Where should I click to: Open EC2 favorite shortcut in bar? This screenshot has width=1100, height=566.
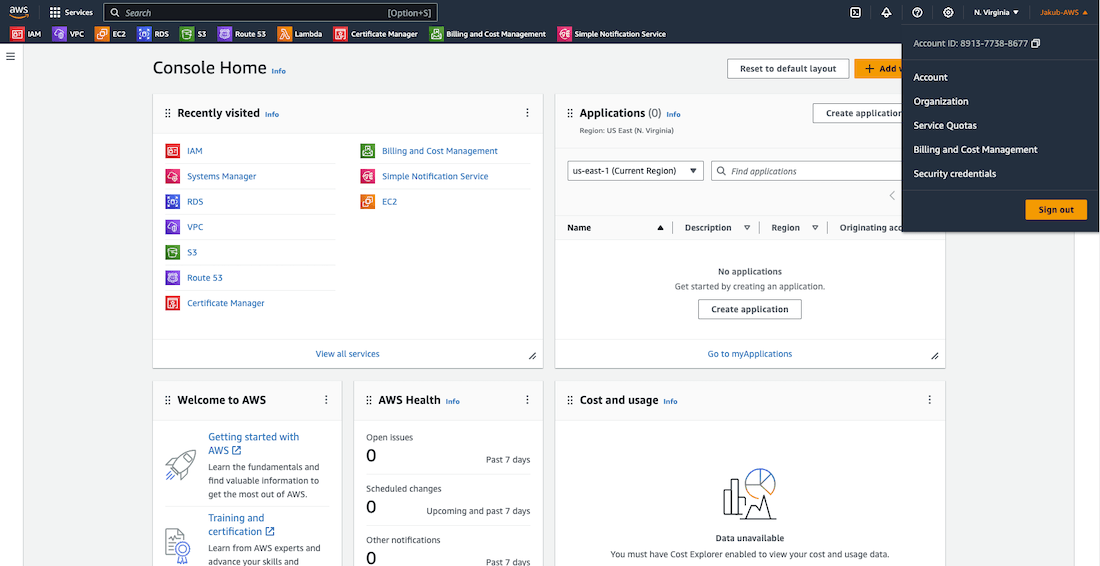pyautogui.click(x=110, y=34)
